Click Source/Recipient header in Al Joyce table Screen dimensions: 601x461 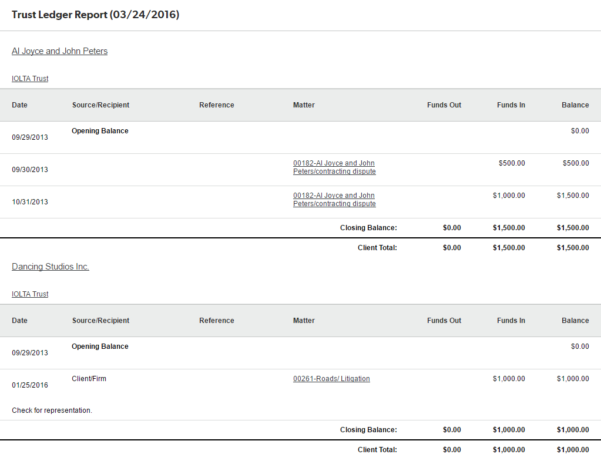point(100,104)
